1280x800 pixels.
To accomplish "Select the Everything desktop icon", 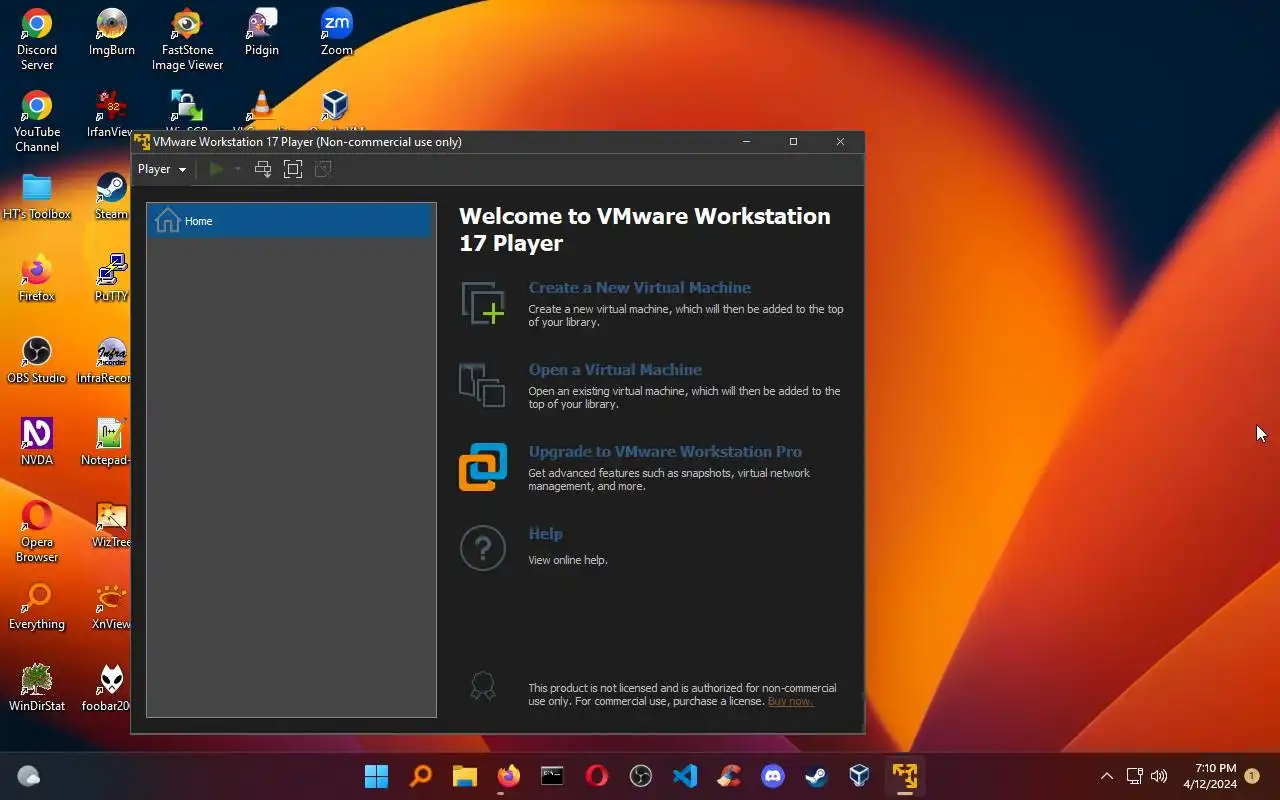I will (x=37, y=607).
